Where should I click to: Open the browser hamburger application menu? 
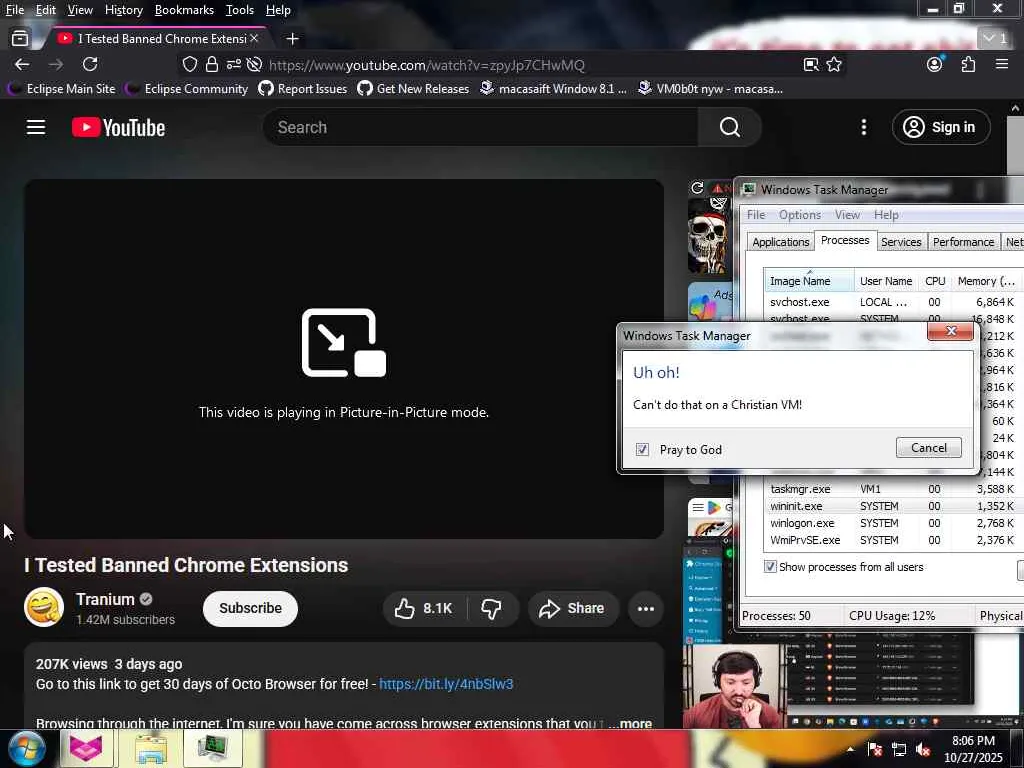[x=1002, y=64]
